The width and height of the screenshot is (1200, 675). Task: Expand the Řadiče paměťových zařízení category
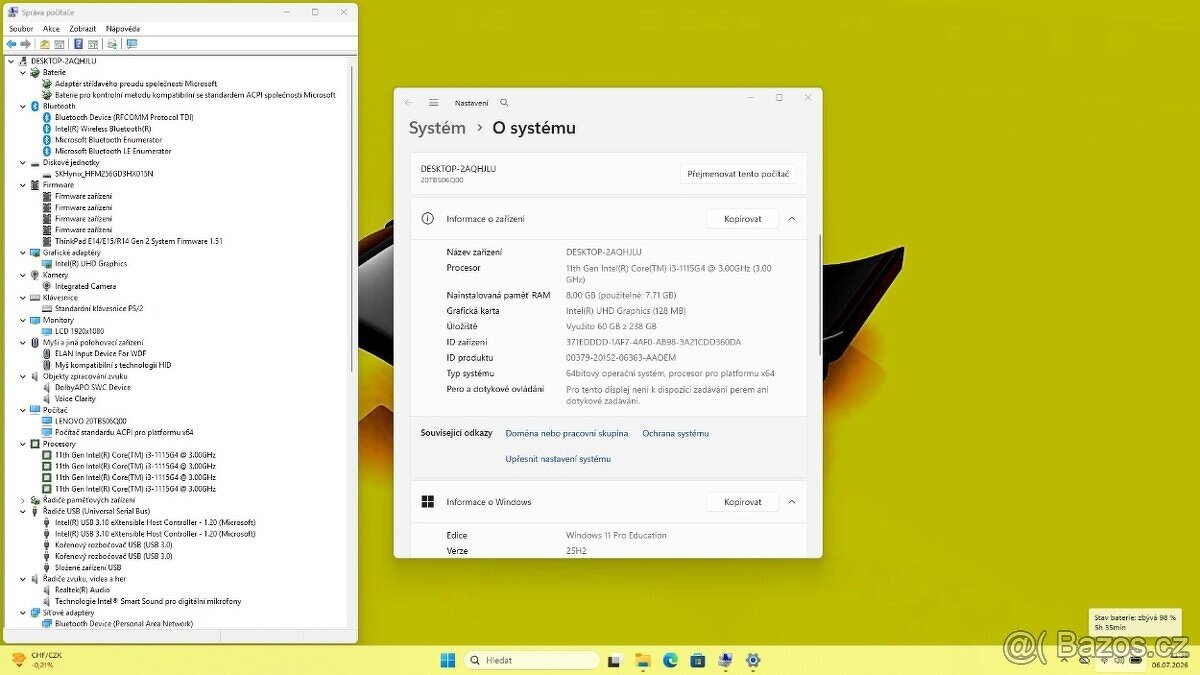point(23,500)
